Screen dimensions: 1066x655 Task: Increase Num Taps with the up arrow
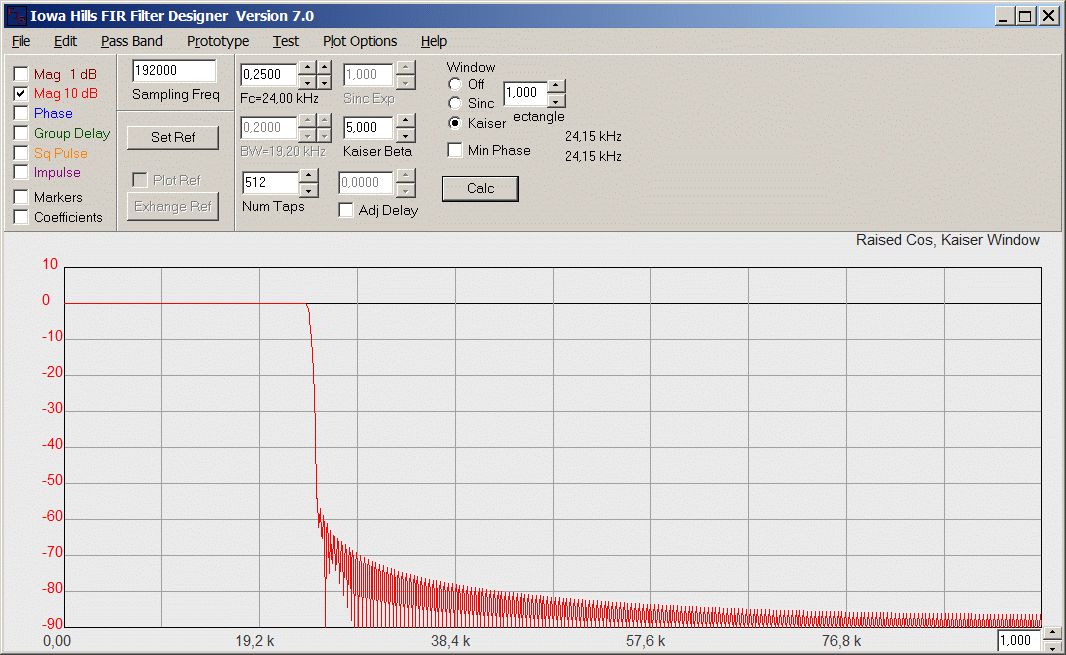309,177
